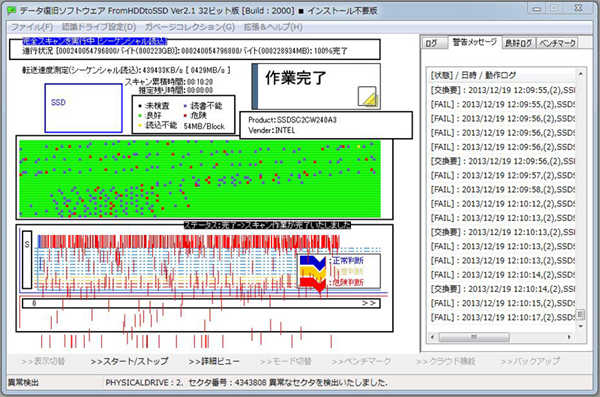Open the ガベージコレクション(G) menu

tap(190, 27)
